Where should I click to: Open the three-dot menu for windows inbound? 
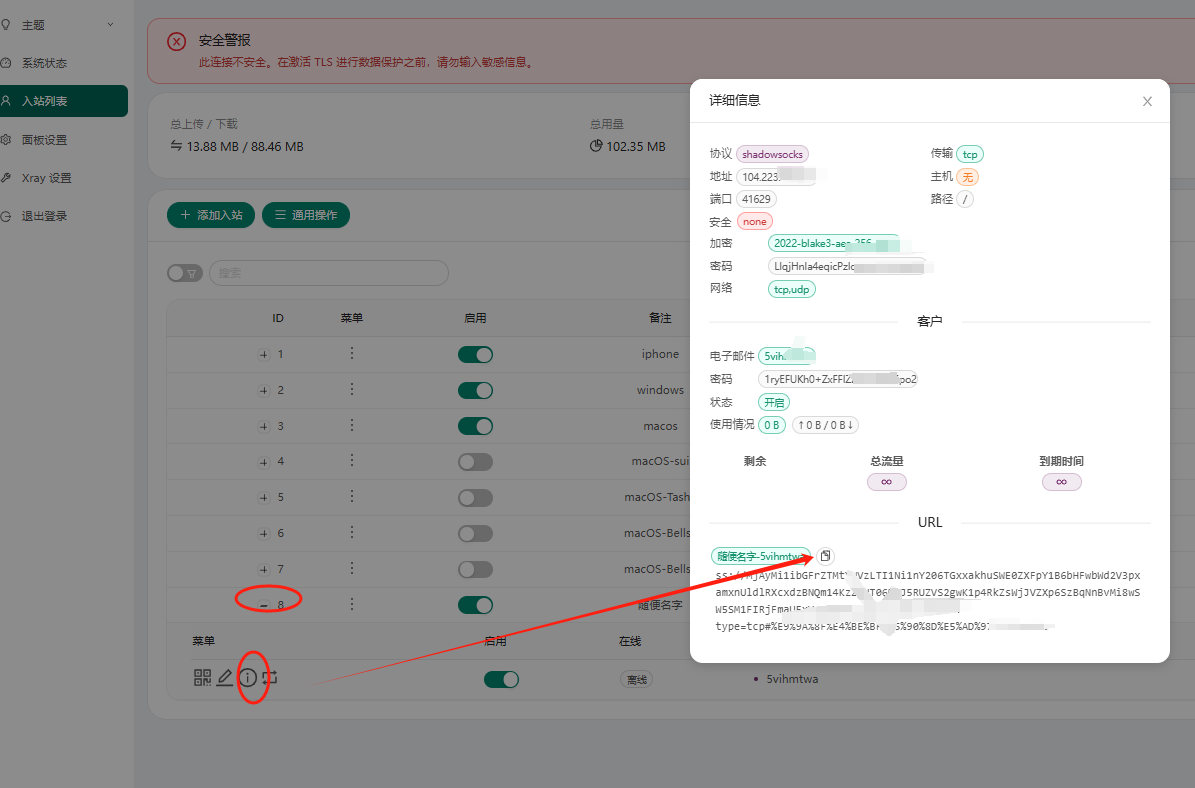tap(351, 390)
